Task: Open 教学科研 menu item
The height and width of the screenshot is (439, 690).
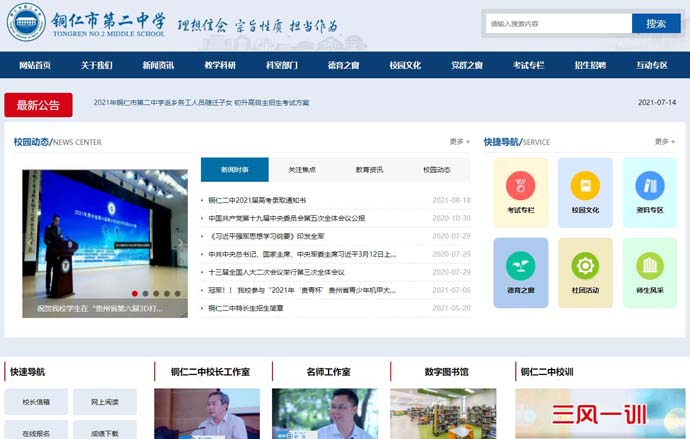Action: 220,65
